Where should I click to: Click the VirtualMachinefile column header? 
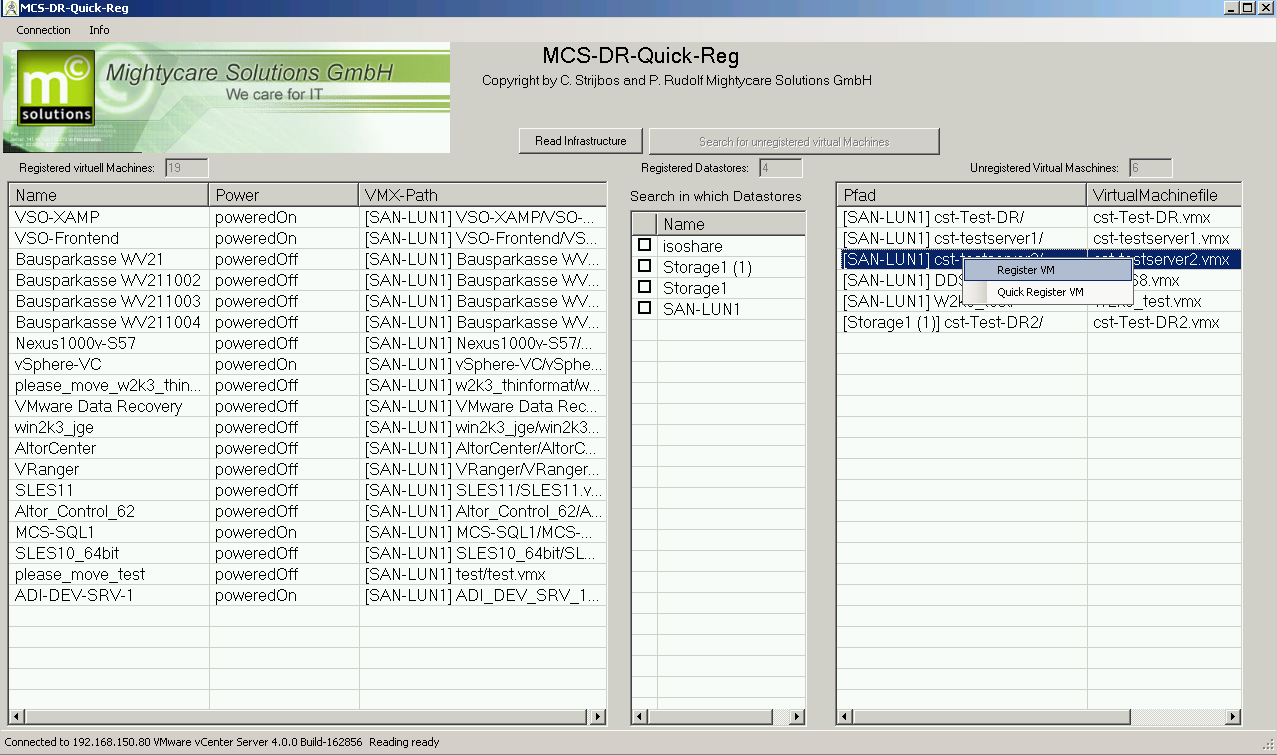click(1164, 195)
